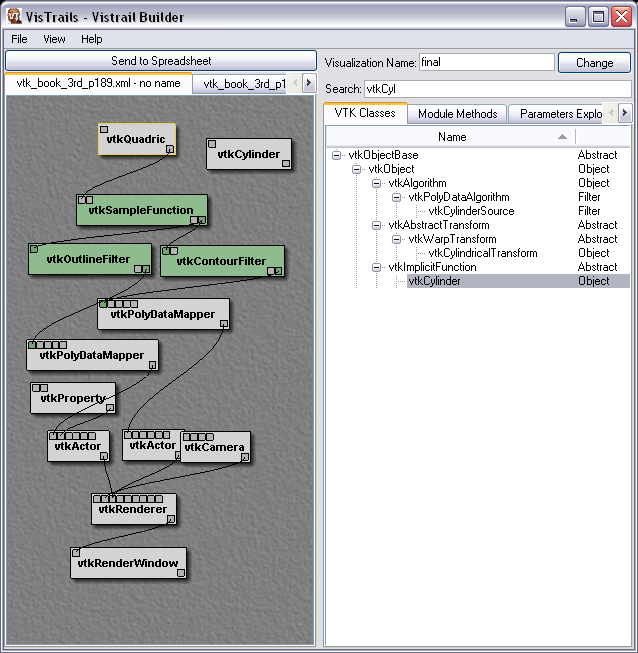Viewport: 638px width, 653px height.
Task: Collapse the vtkAlgorithm tree node
Action: click(376, 183)
